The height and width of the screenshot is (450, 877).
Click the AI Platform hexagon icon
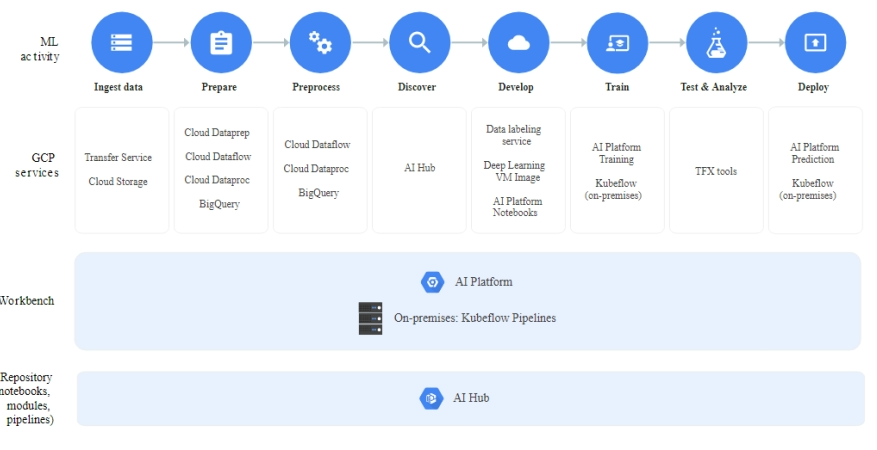(432, 282)
